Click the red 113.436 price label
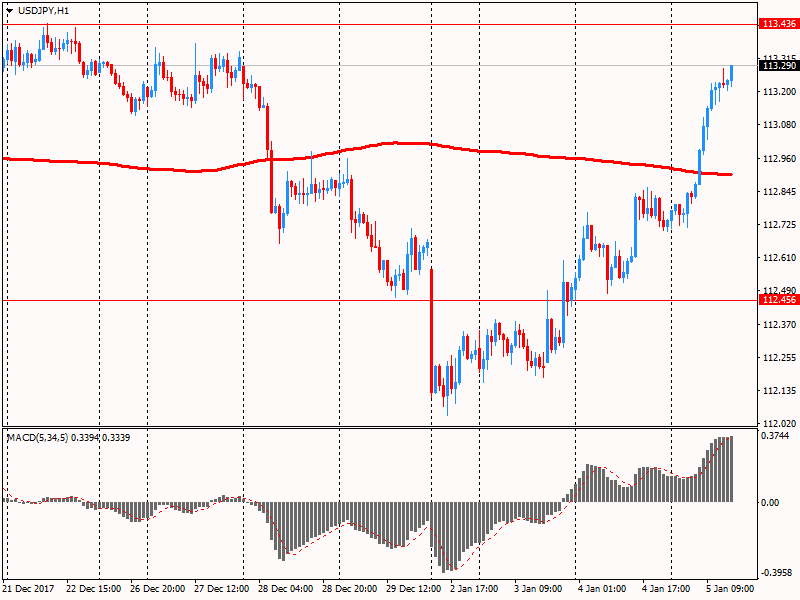Viewport: 800px width, 600px height. pyautogui.click(x=777, y=23)
